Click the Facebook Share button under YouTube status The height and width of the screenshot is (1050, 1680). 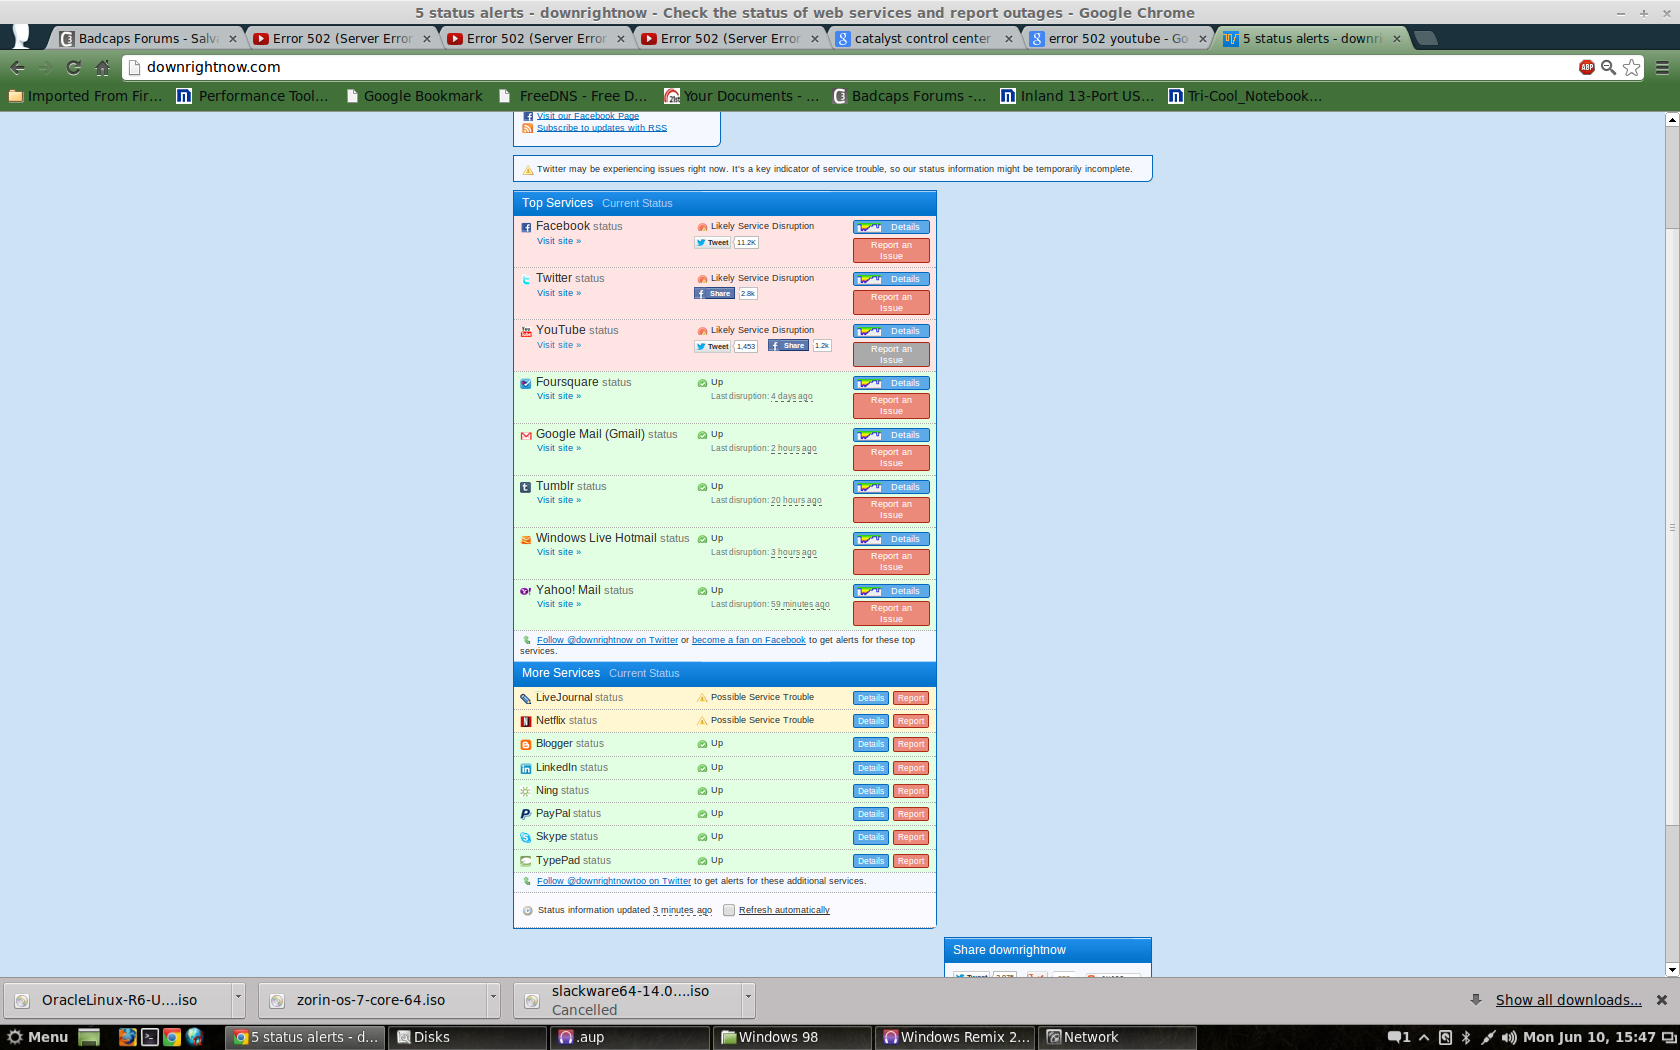tap(788, 346)
